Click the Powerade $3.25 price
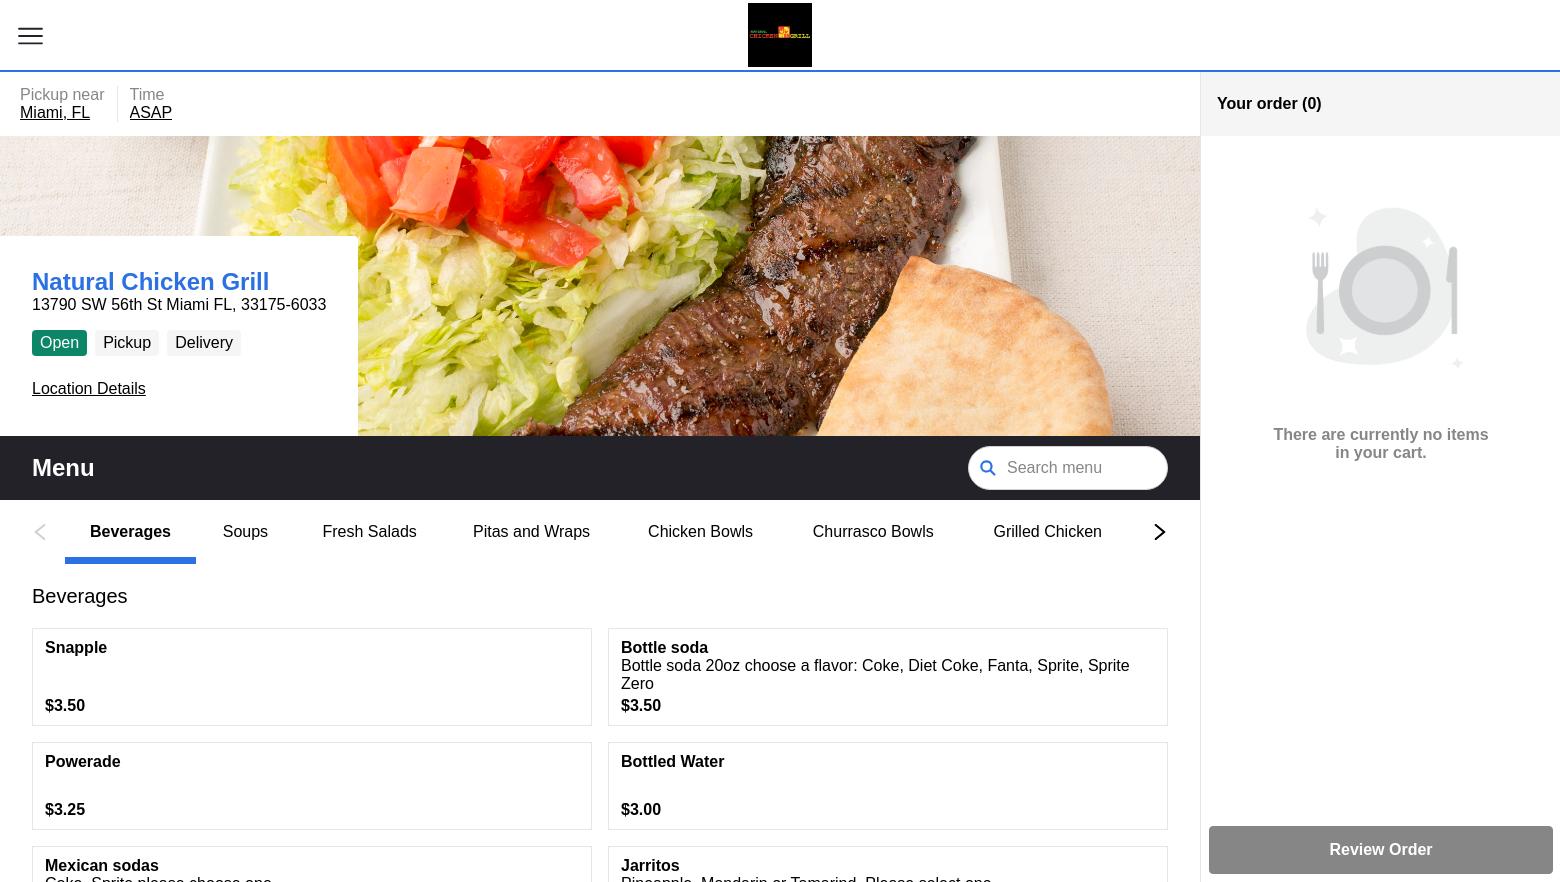This screenshot has height=882, width=1560. (65, 810)
